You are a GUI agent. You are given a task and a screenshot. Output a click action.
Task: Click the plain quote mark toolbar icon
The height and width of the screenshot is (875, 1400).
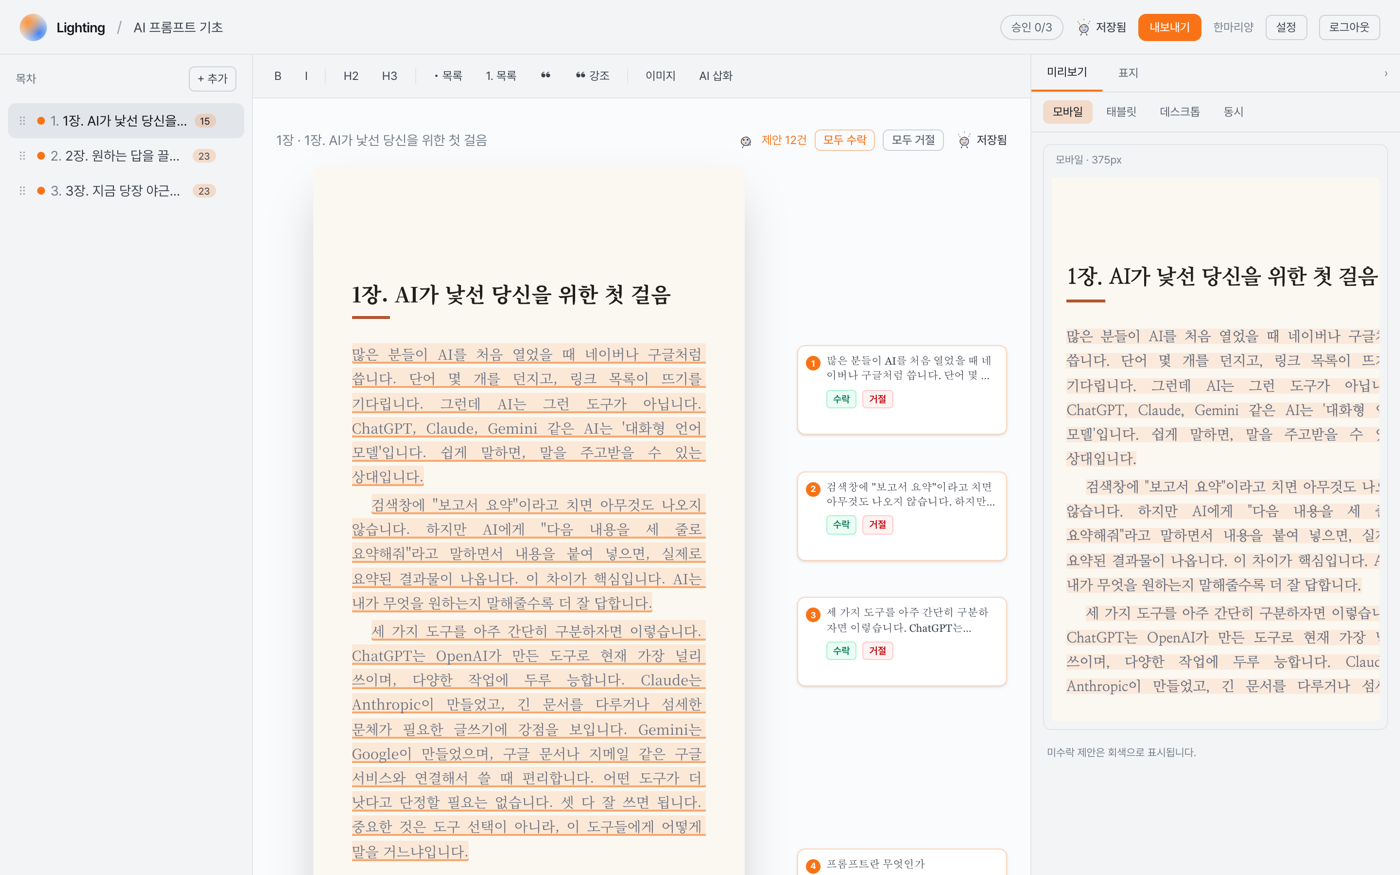click(x=545, y=76)
